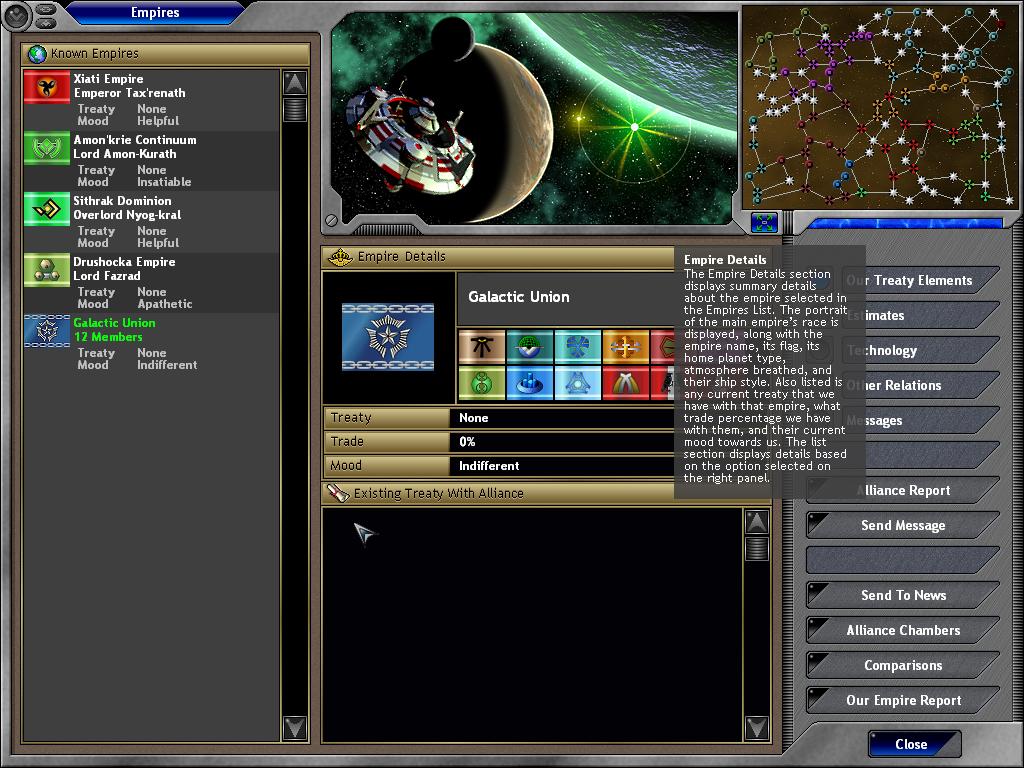
Task: Select the Xiati Empire red flag icon
Action: point(46,88)
